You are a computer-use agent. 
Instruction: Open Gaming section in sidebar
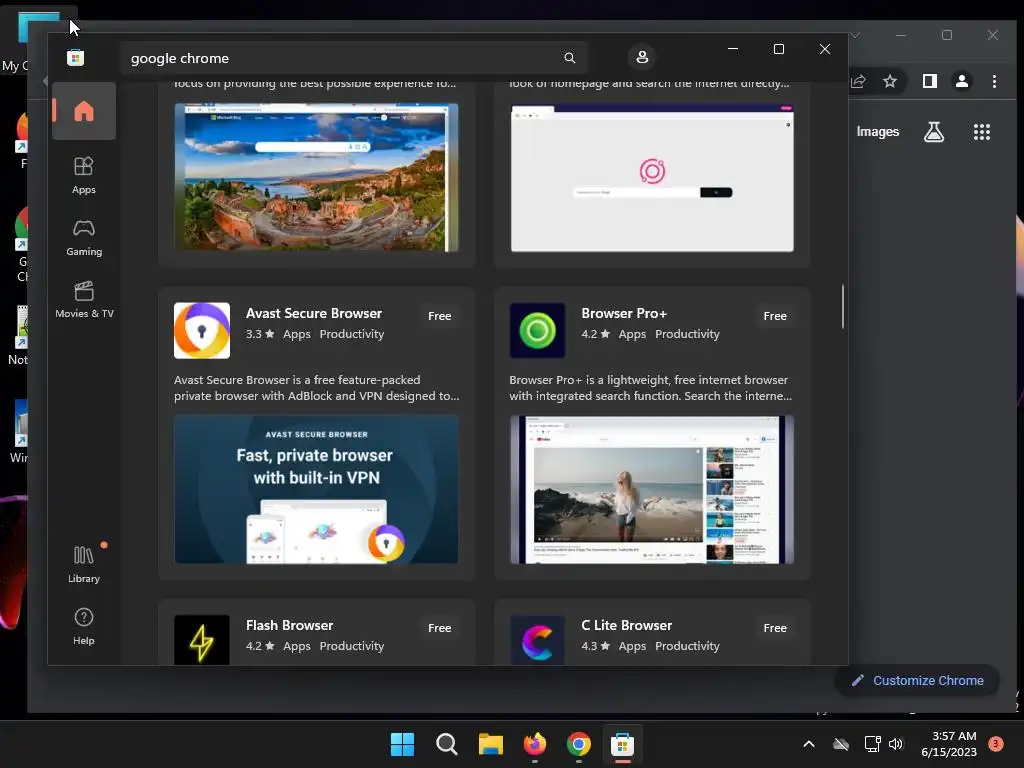click(84, 238)
